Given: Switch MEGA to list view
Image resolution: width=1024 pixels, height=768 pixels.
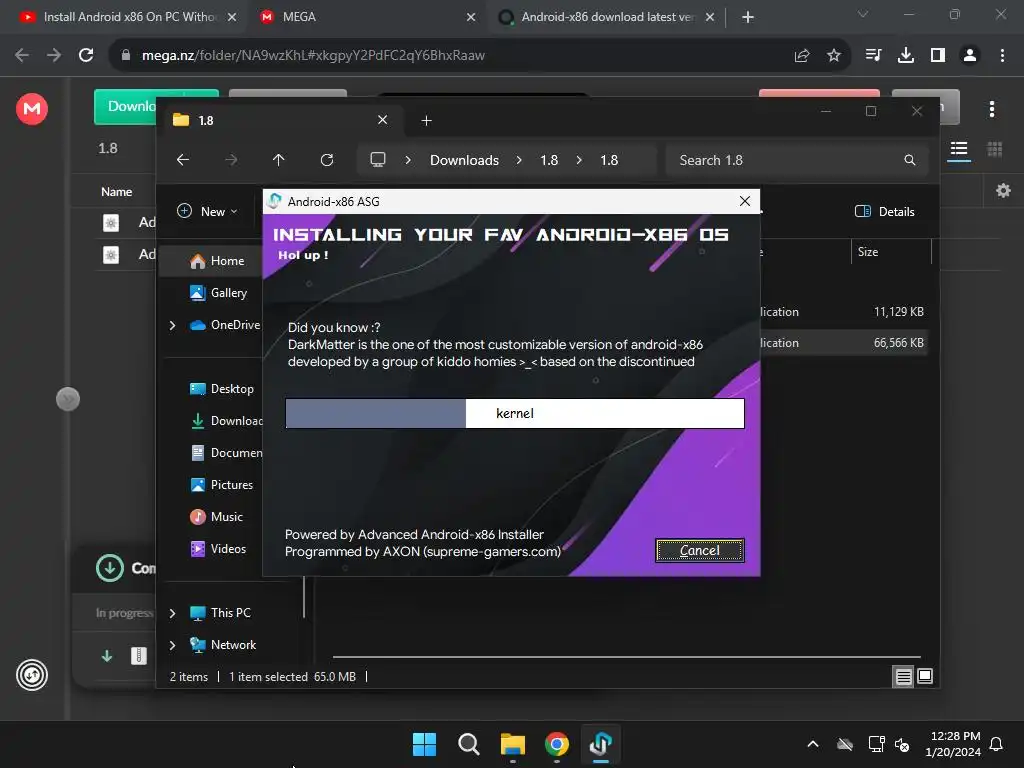Looking at the screenshot, I should [959, 150].
